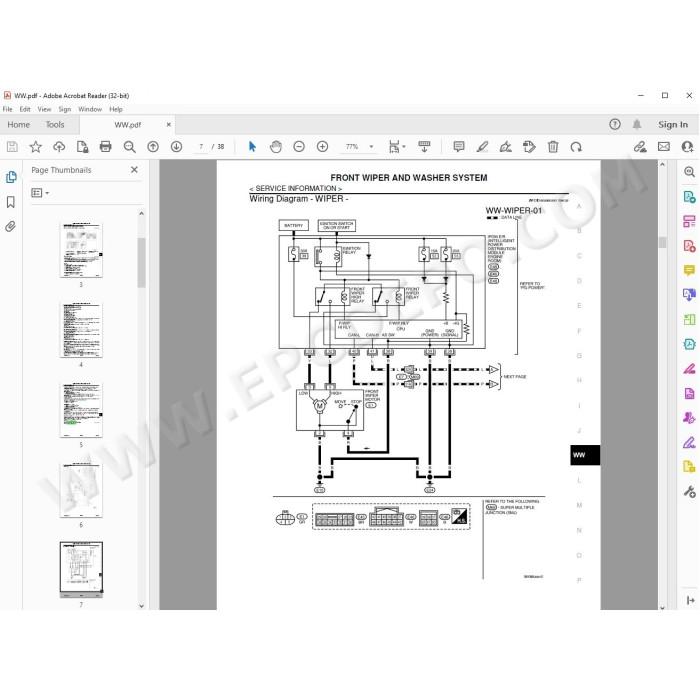Open thumbnail options menu dropdown
700x700 pixels.
[x=40, y=193]
